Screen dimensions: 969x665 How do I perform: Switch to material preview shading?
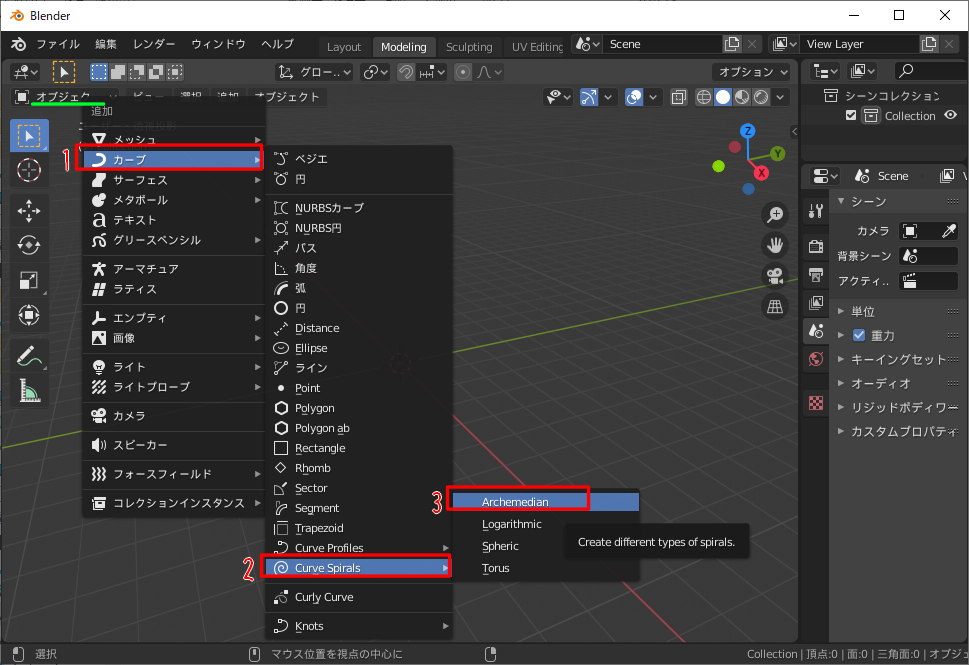point(742,97)
